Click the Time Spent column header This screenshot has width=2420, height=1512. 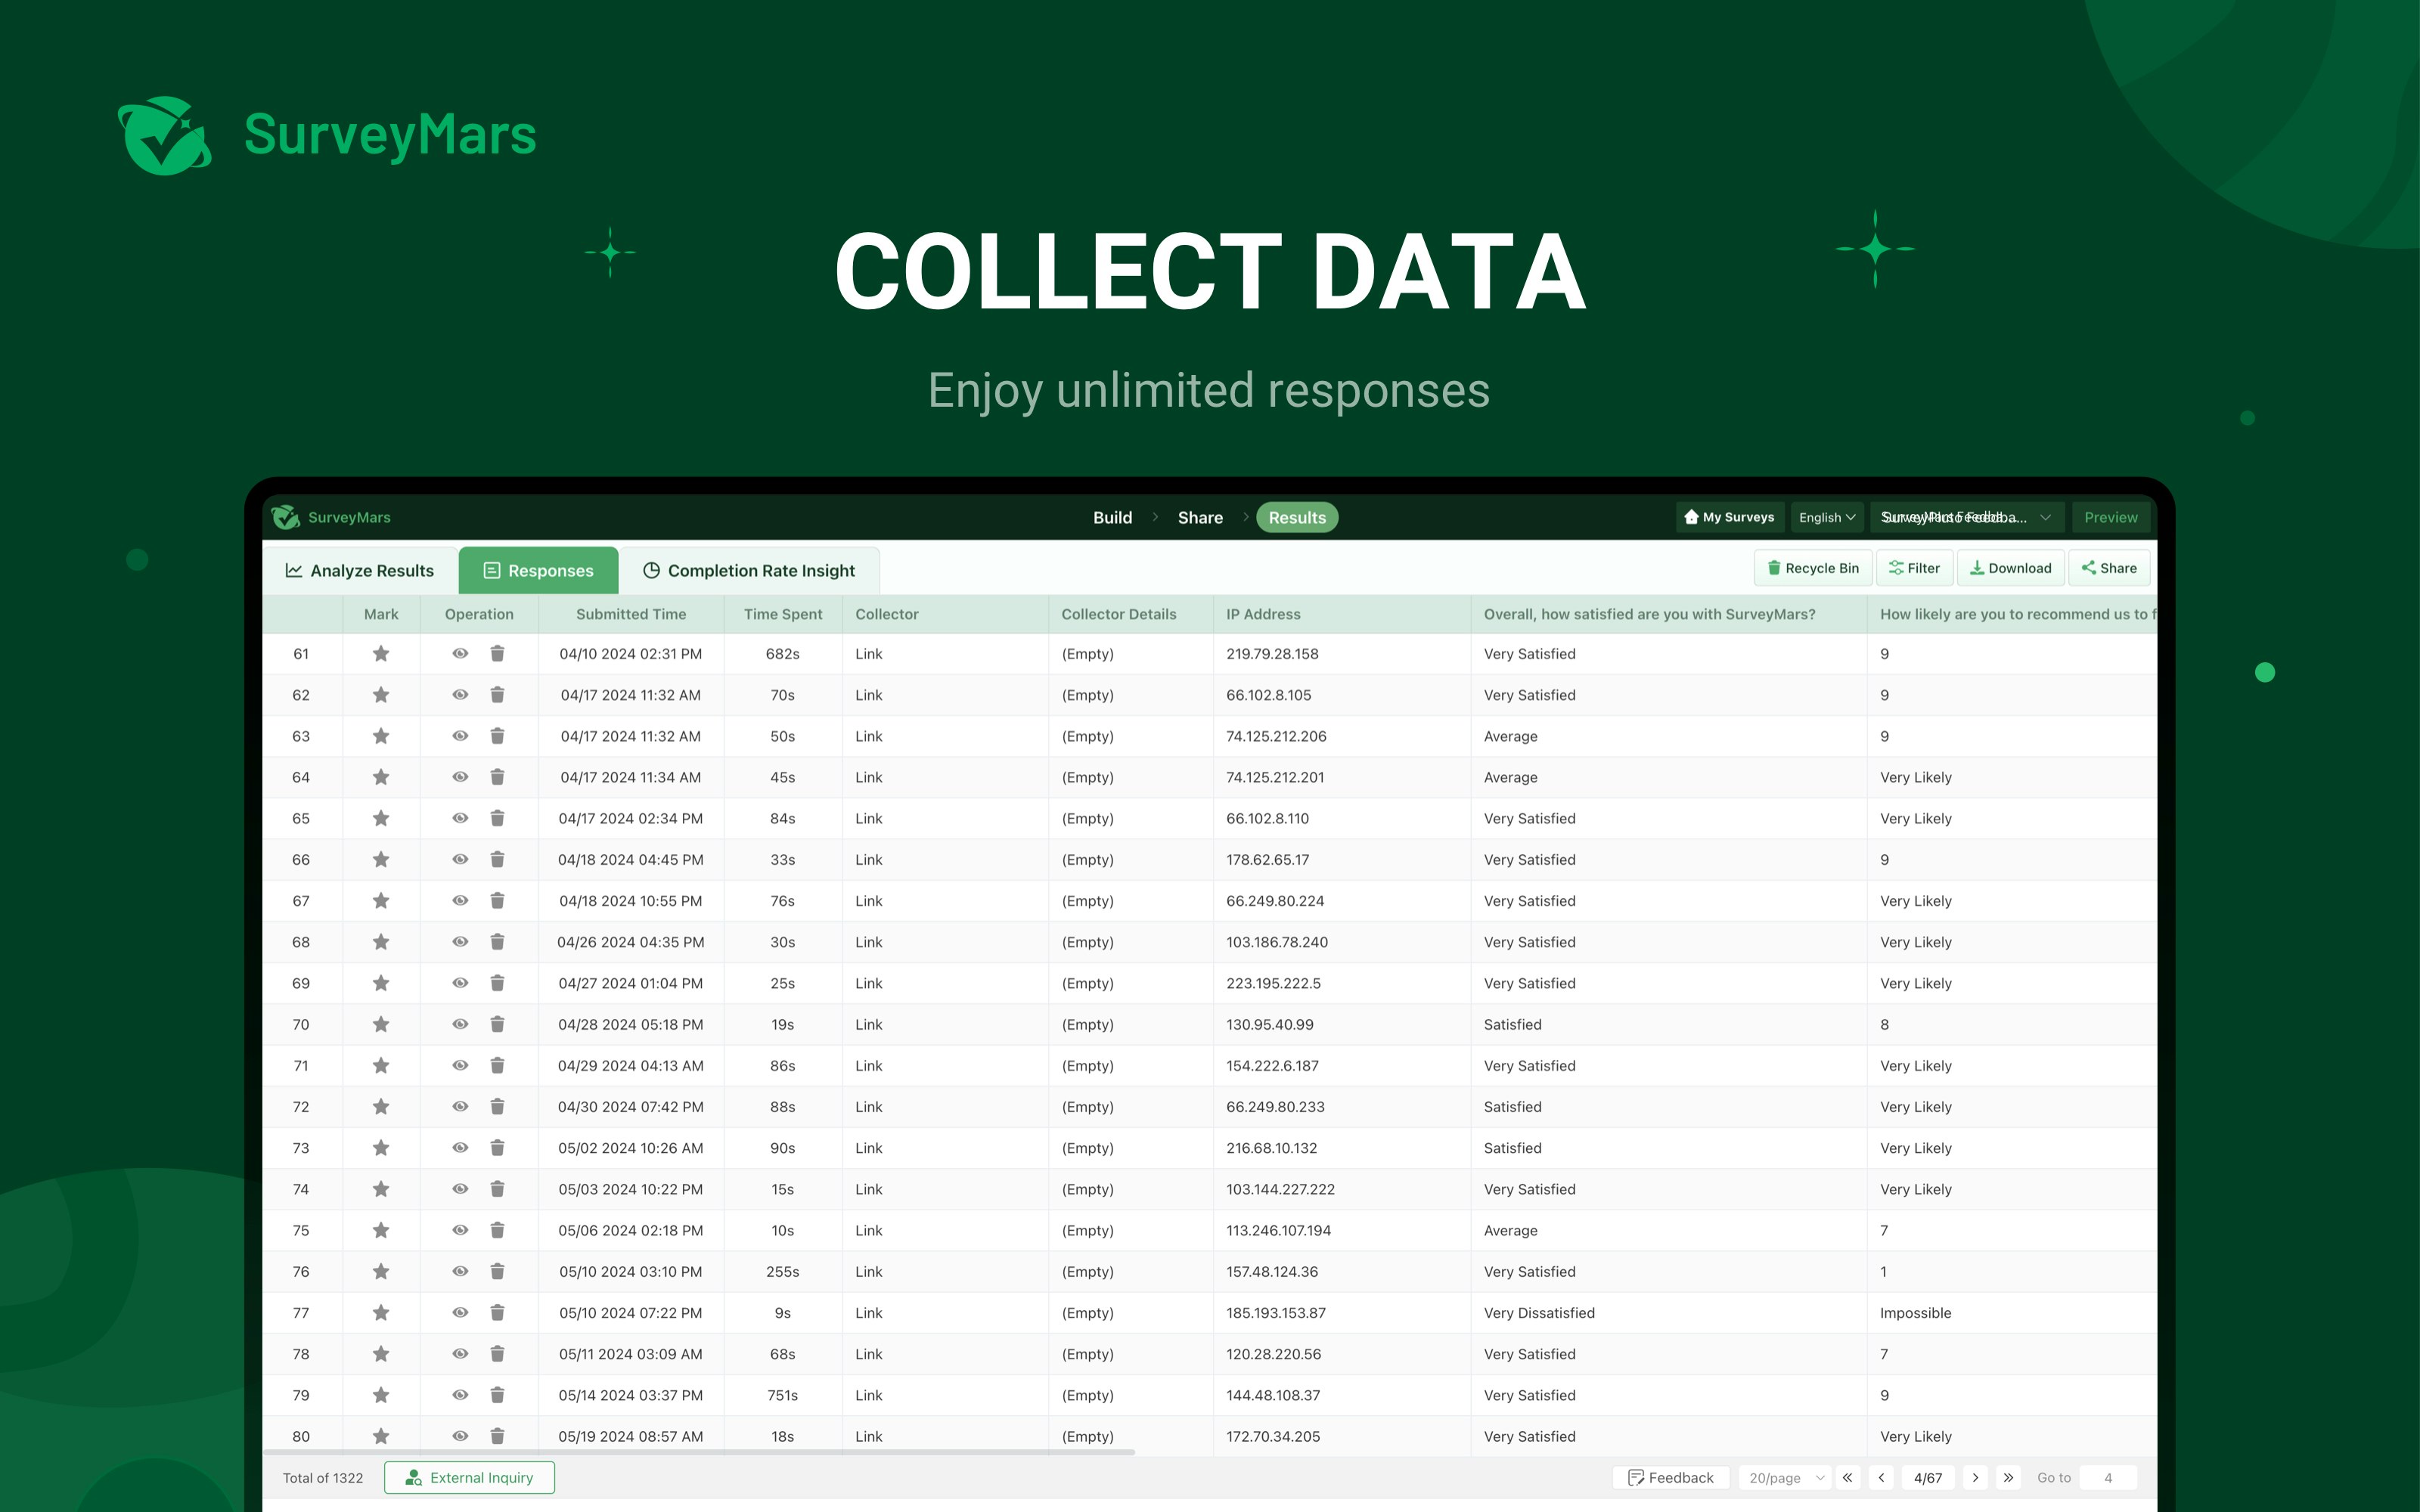[783, 614]
